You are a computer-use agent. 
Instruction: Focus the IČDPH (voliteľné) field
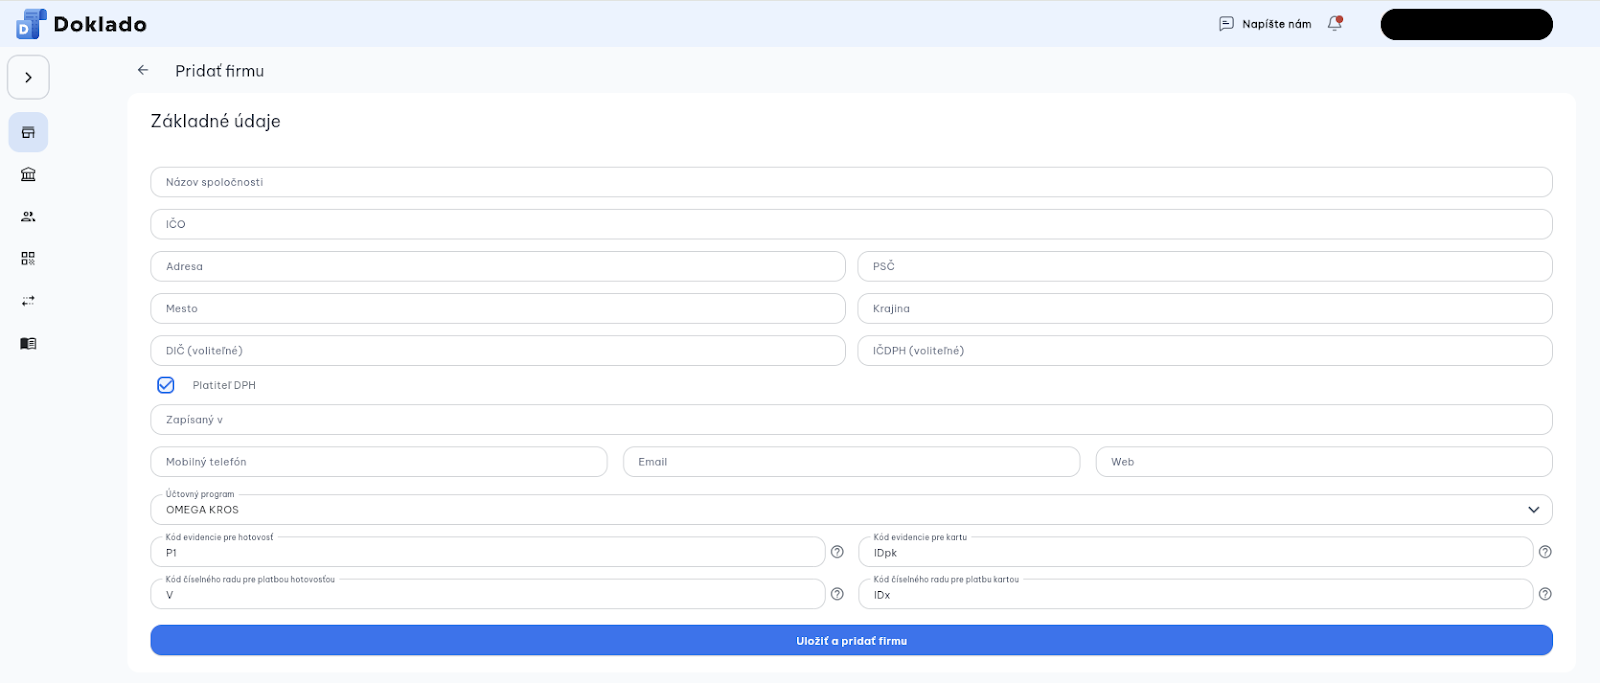[1205, 350]
